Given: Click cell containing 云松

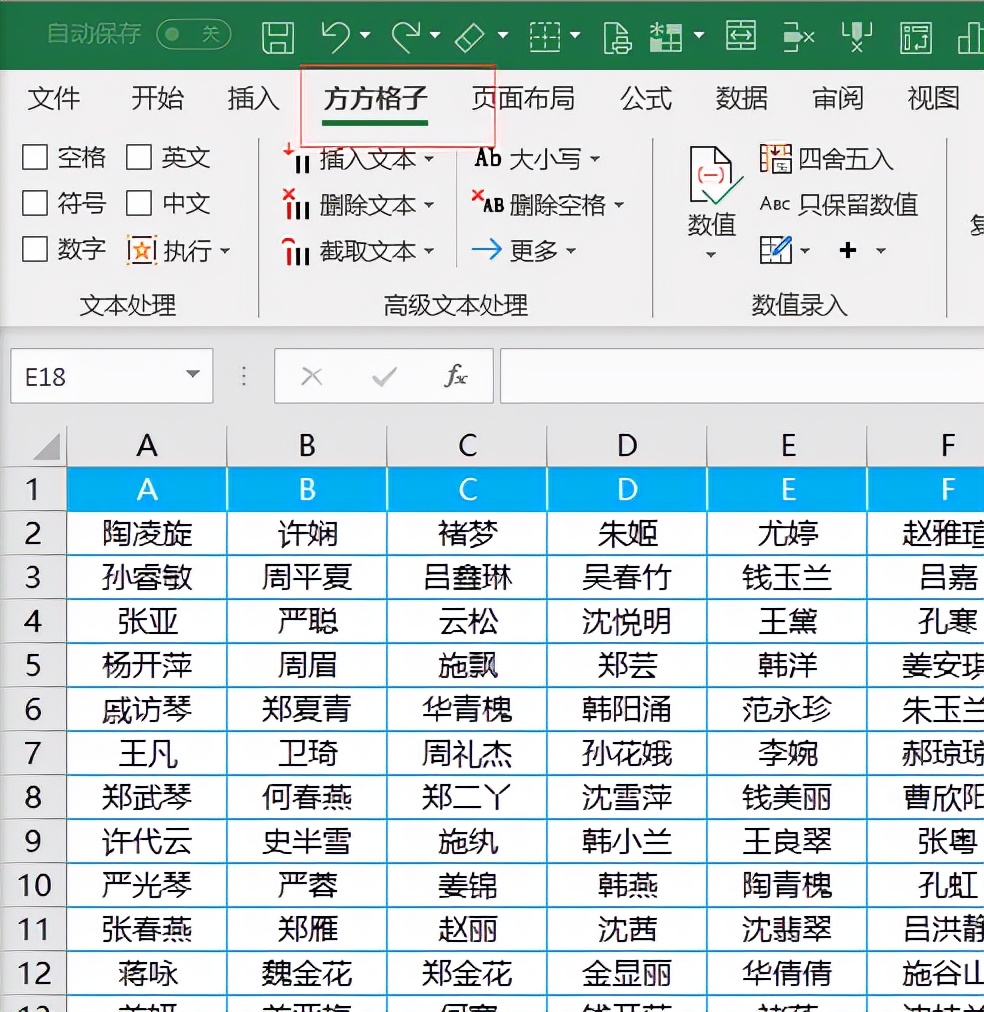Looking at the screenshot, I should (x=467, y=621).
